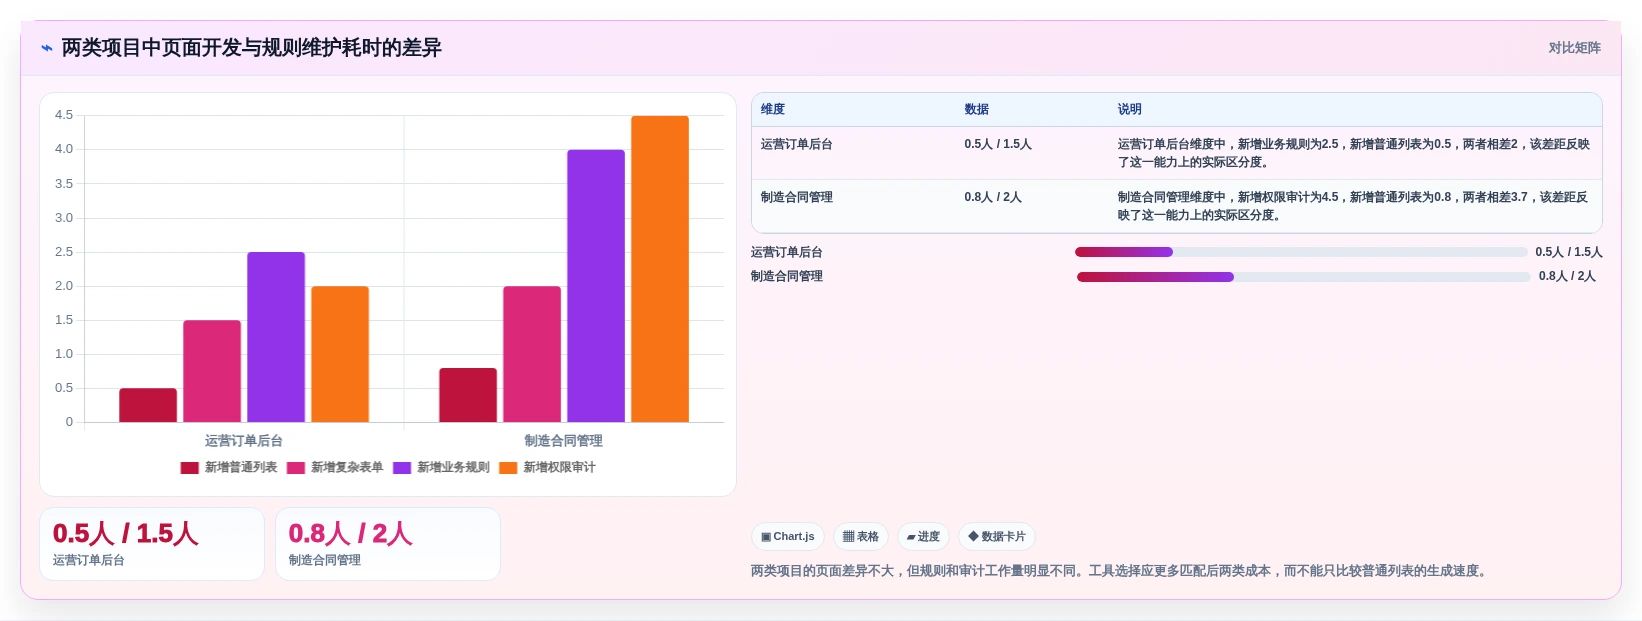The height and width of the screenshot is (621, 1642).
Task: Click the 维度 column header
Action: pyautogui.click(x=773, y=110)
